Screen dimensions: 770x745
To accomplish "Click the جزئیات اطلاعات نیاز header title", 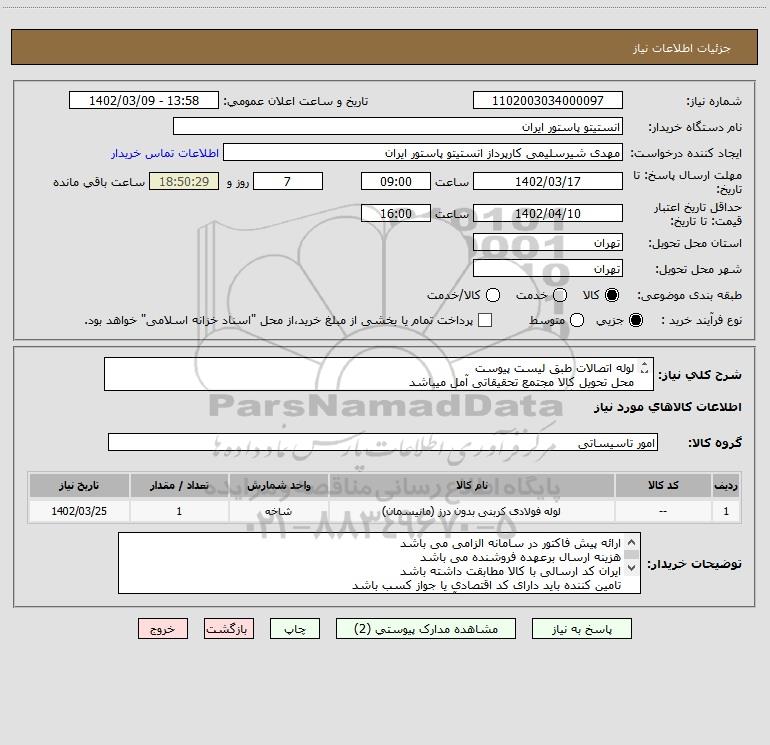I will [682, 48].
